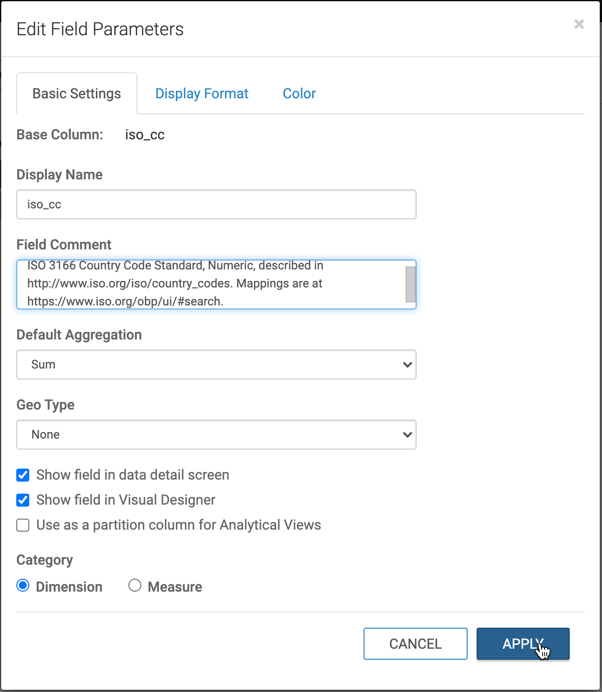Click the arrow on the Sum select box
602x692 pixels.
tap(407, 365)
